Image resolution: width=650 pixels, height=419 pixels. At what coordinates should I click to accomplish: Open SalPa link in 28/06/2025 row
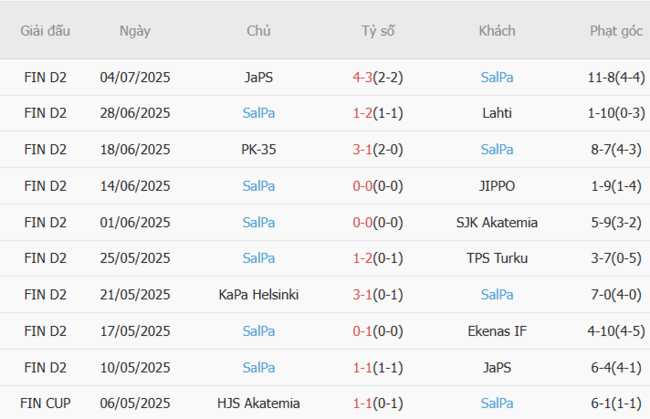(x=259, y=113)
